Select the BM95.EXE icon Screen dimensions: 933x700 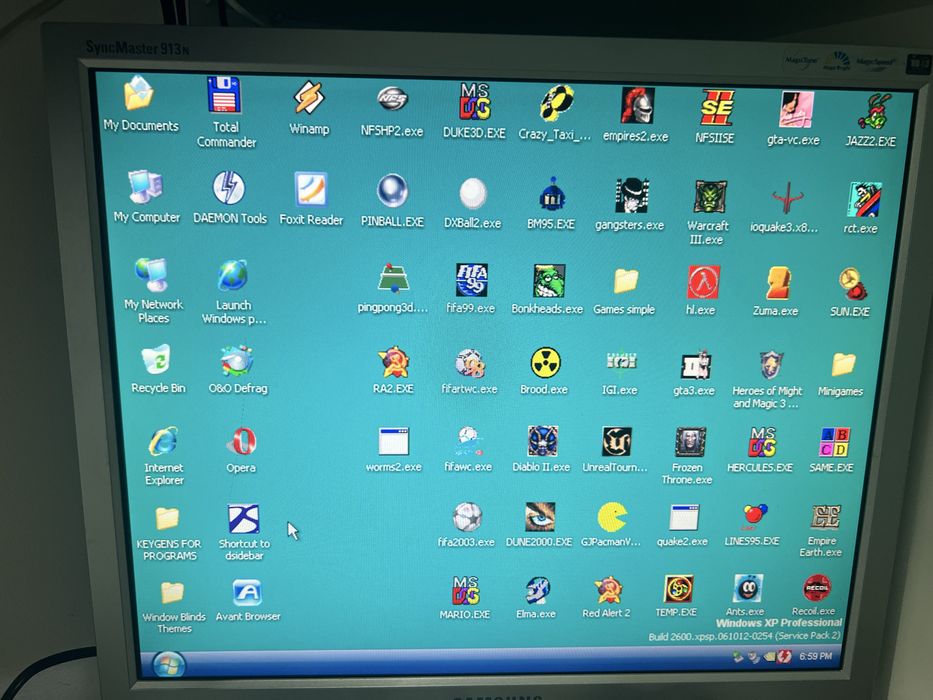(x=553, y=195)
